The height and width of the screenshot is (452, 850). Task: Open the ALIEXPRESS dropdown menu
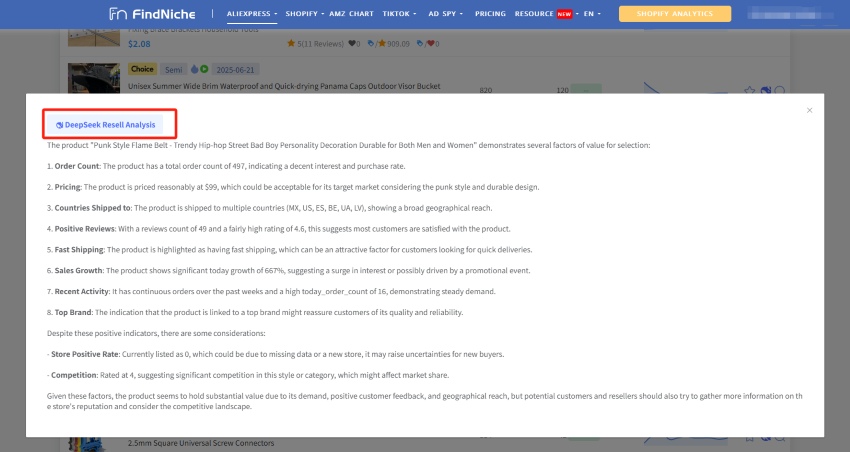[252, 14]
